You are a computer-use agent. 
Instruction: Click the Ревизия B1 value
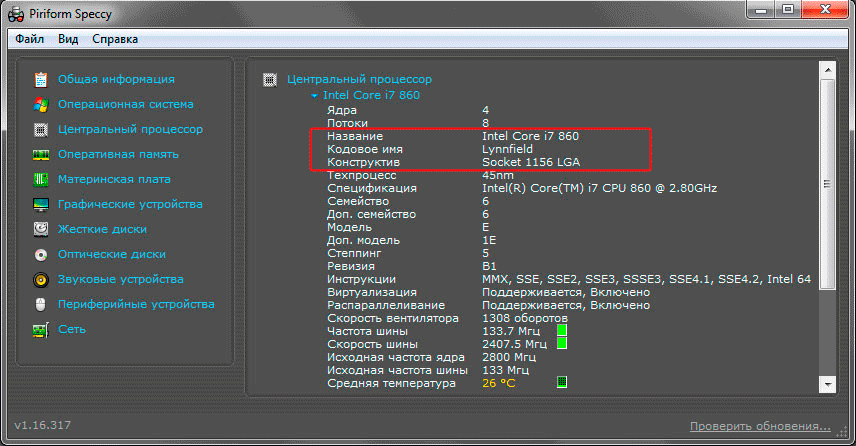click(x=489, y=266)
